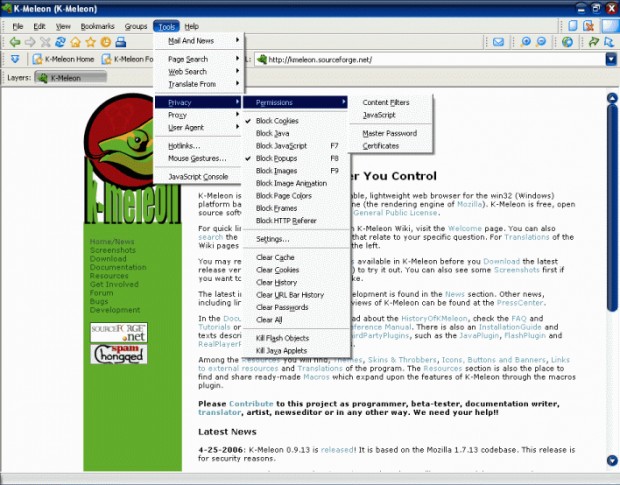Open K-Meleon Home bookmark button
This screenshot has width=620, height=485.
[x=64, y=59]
